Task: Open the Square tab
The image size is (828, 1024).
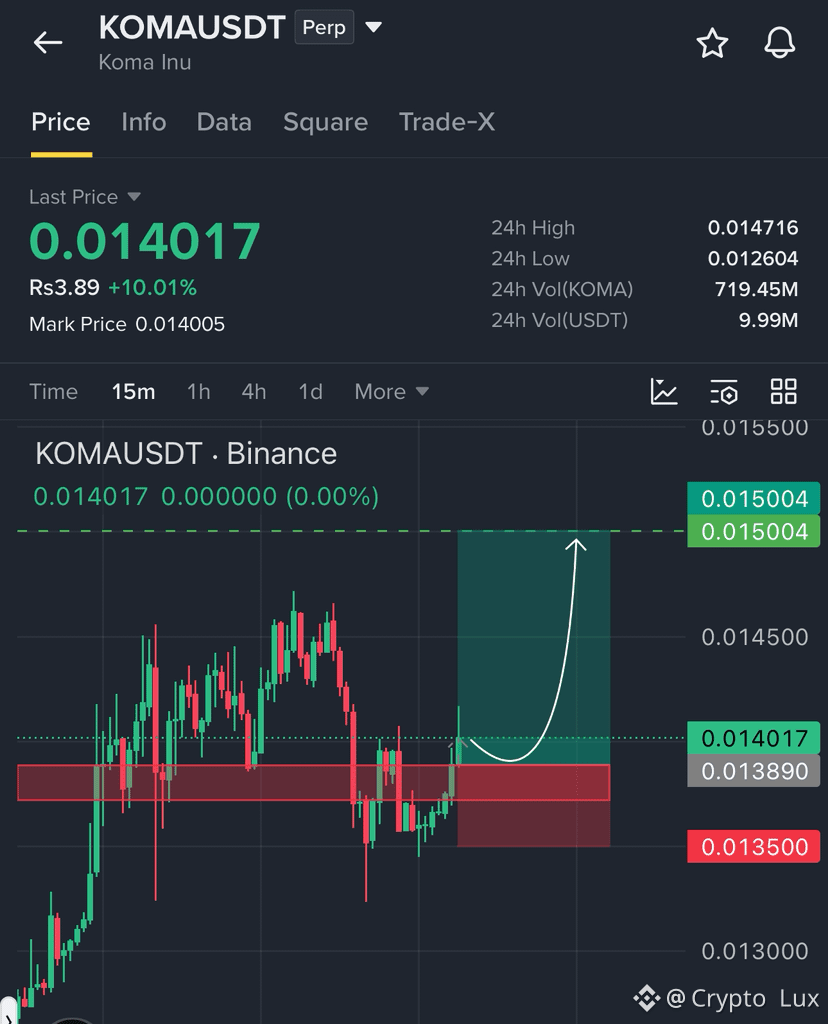Action: point(325,122)
